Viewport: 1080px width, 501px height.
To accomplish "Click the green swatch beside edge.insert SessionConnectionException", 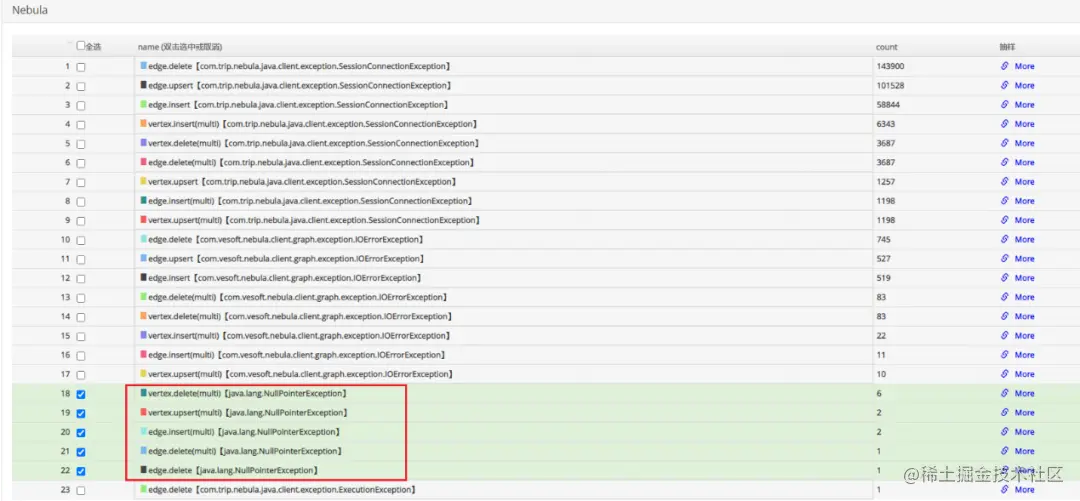I will point(144,104).
